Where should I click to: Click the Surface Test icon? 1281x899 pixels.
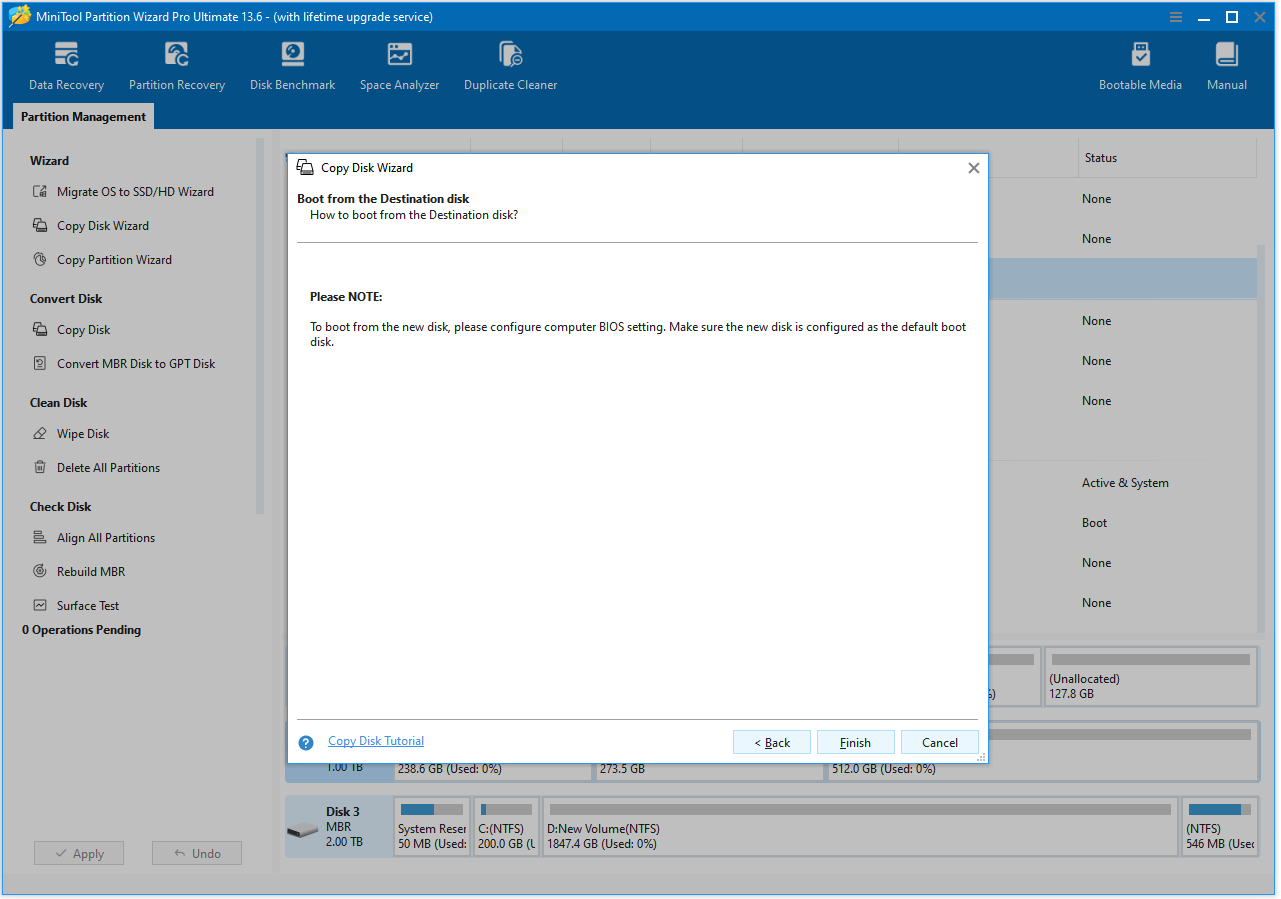40,606
